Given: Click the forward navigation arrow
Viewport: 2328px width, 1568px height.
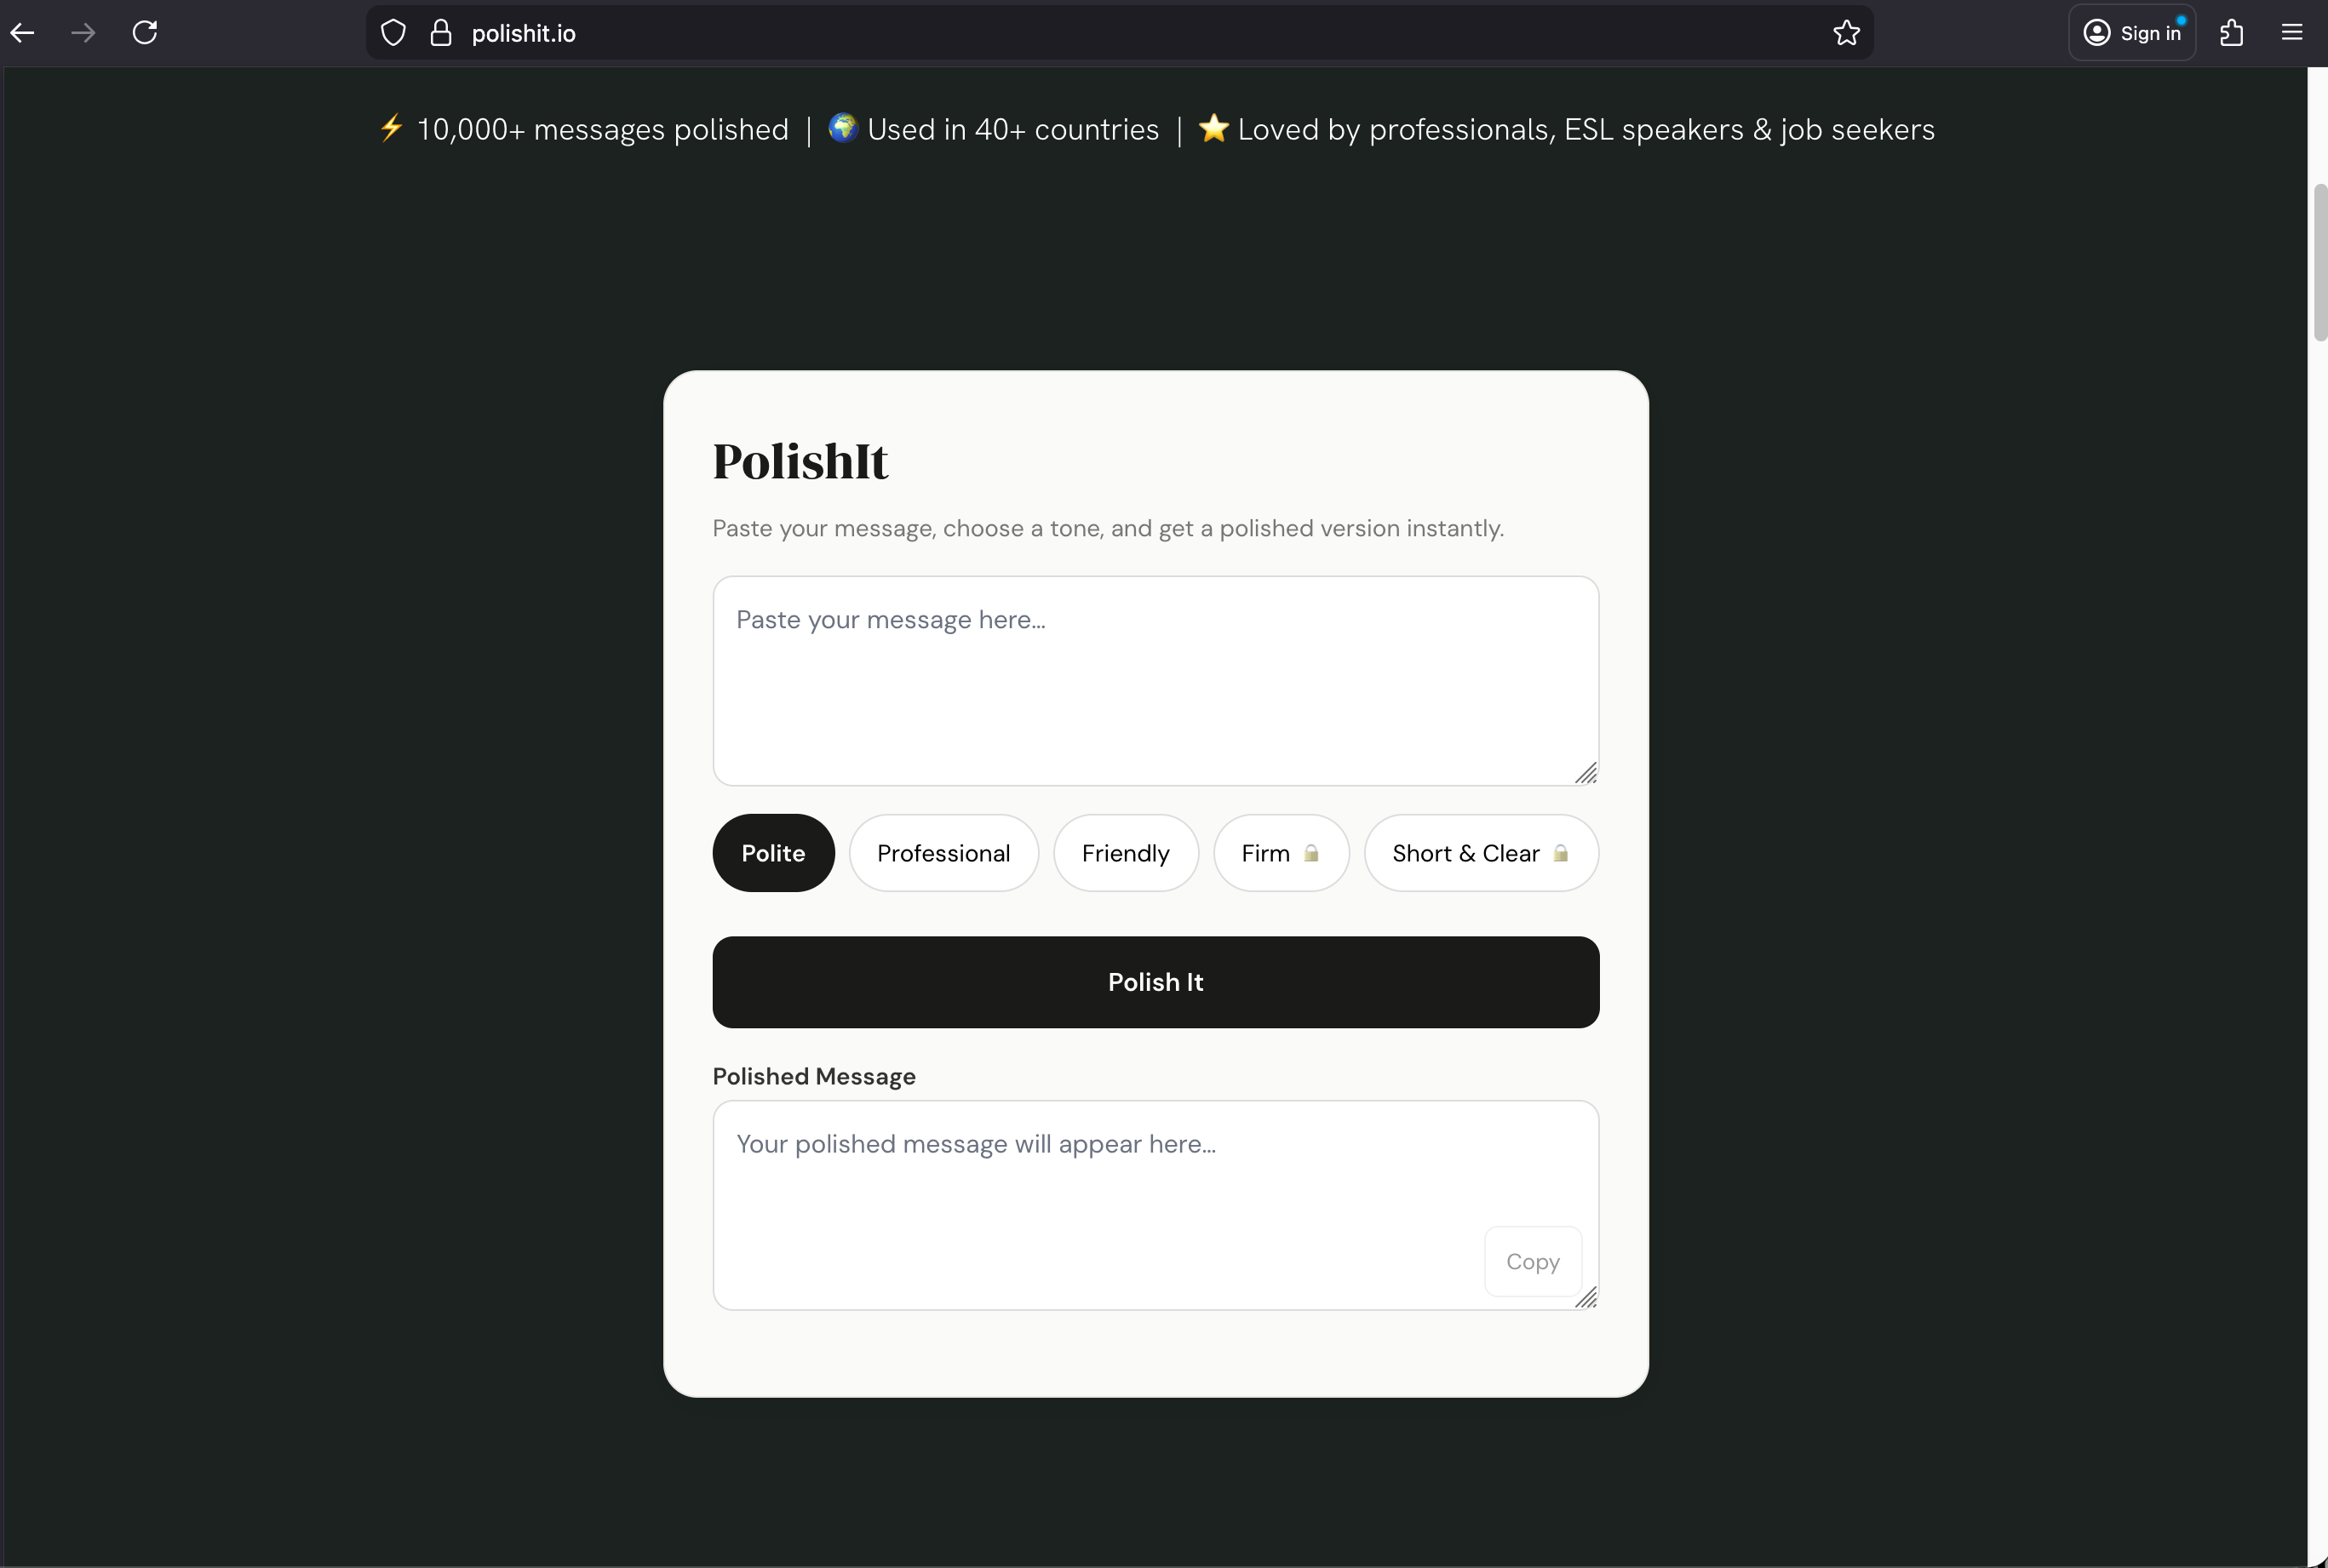Looking at the screenshot, I should pos(83,32).
